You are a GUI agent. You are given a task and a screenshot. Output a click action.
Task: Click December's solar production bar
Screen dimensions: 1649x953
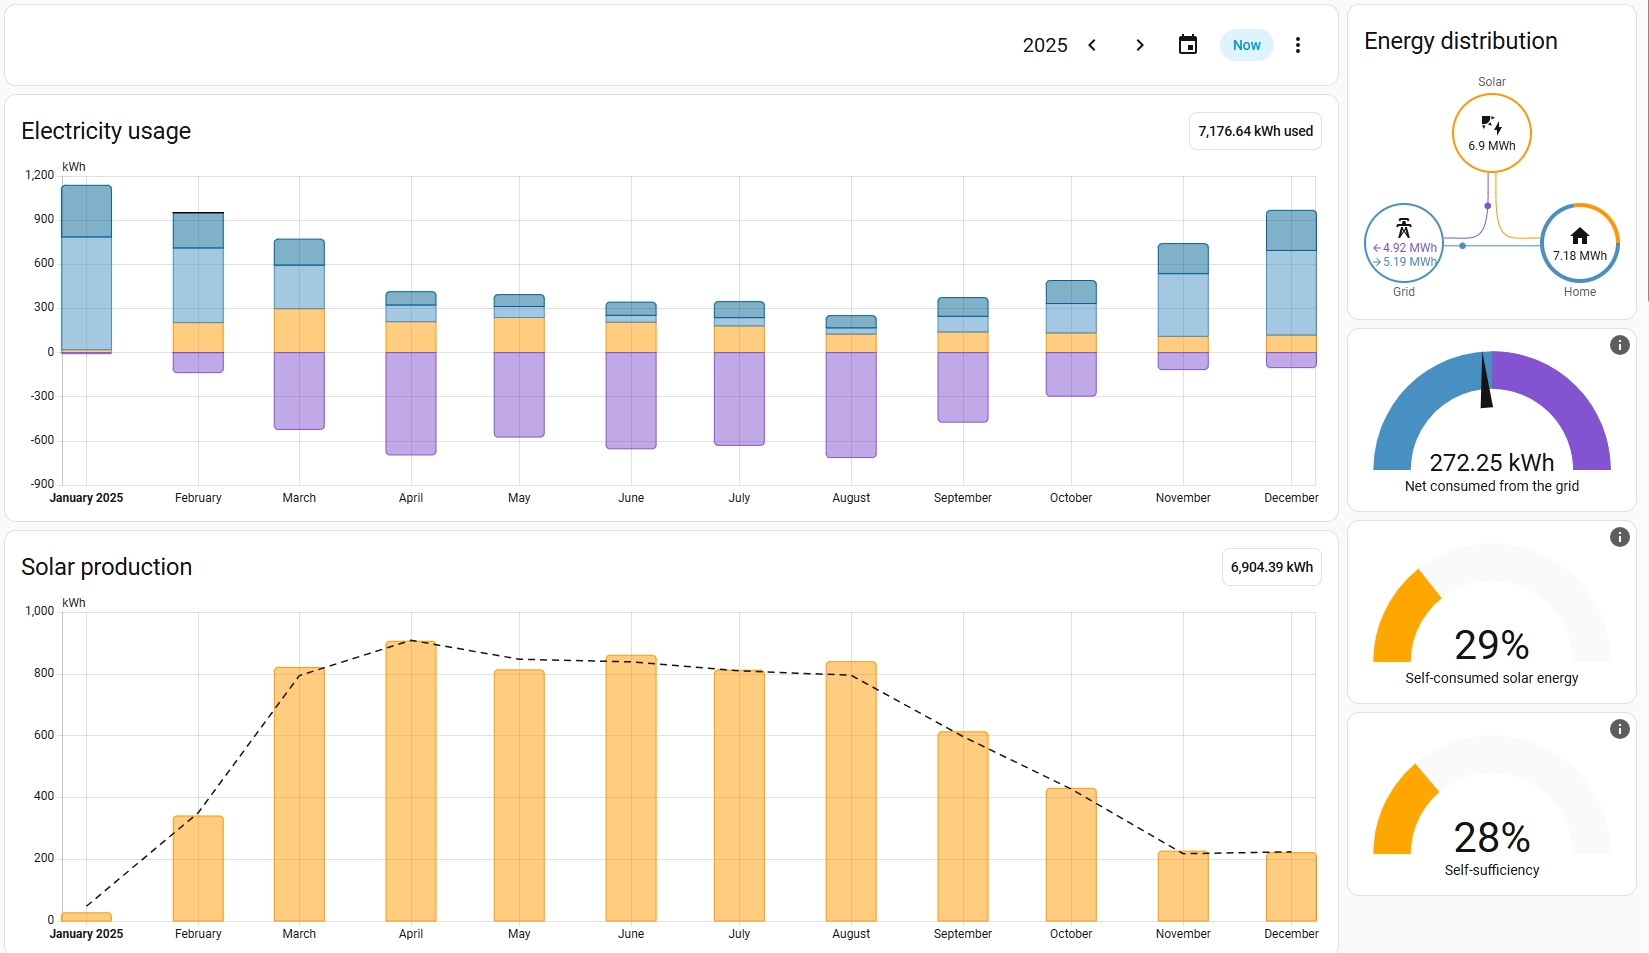click(1291, 886)
